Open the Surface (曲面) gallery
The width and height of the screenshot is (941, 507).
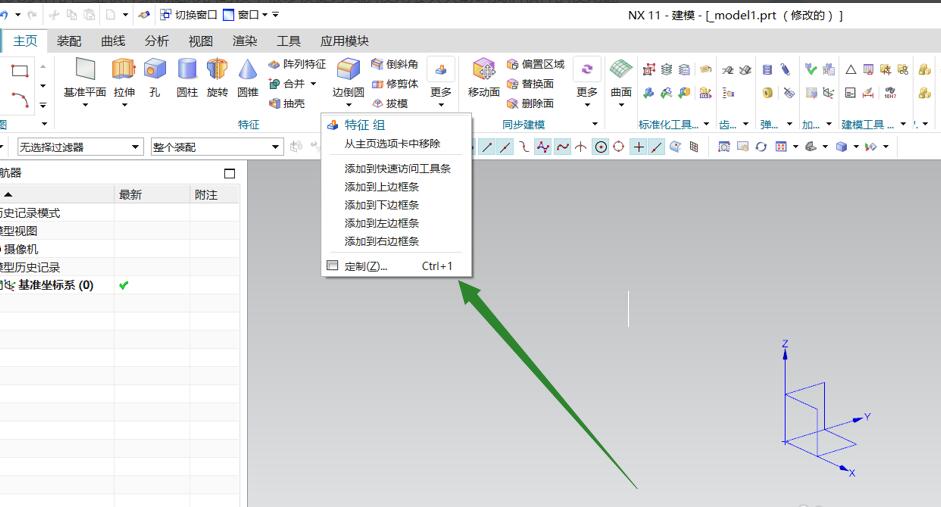[621, 82]
